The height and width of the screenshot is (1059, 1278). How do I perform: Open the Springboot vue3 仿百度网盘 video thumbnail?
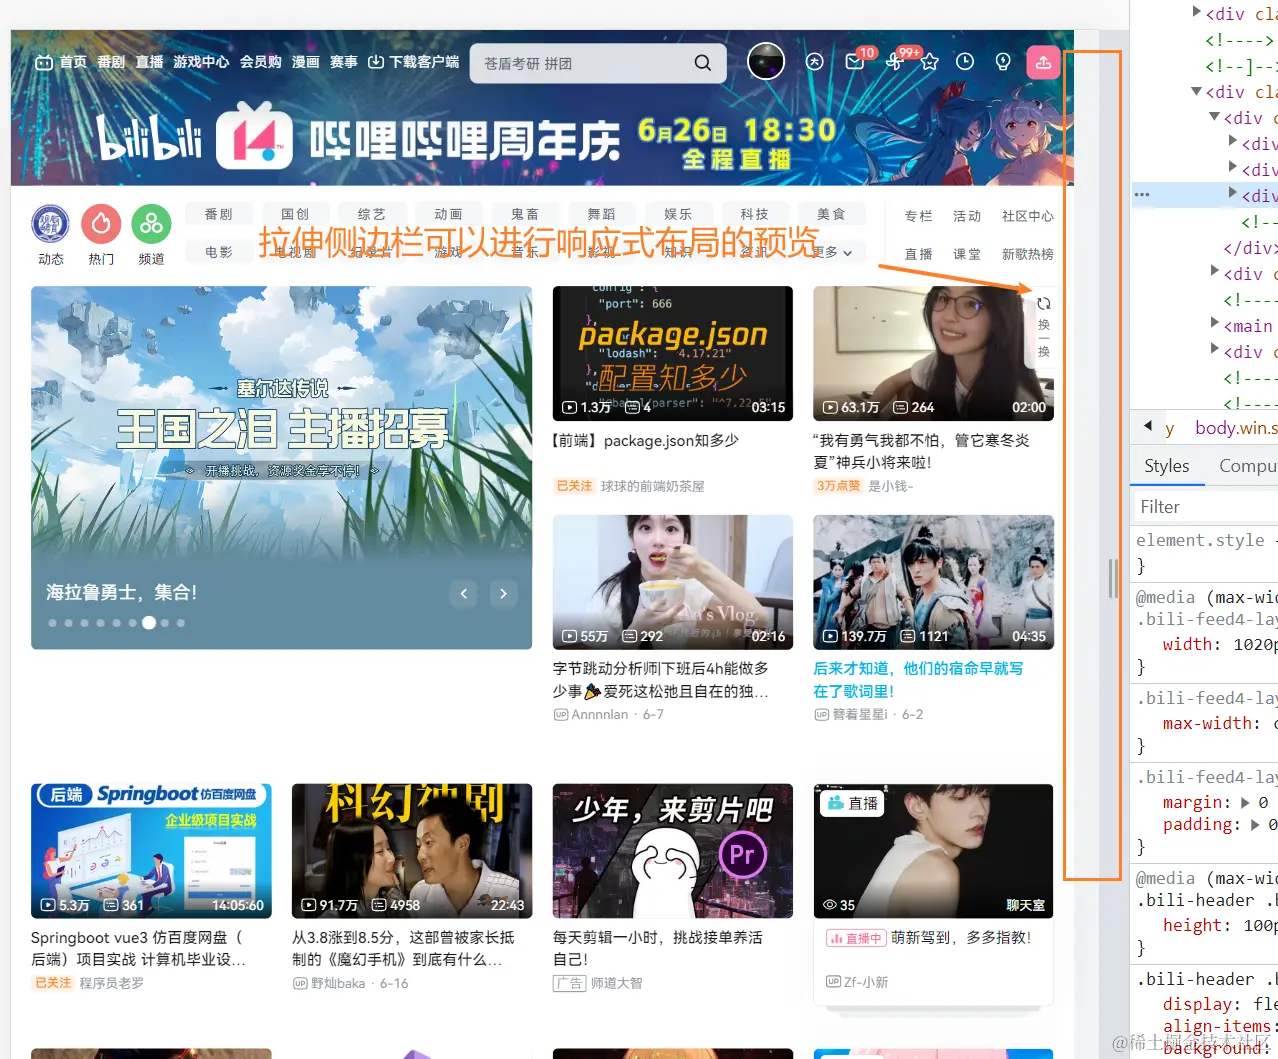[151, 850]
